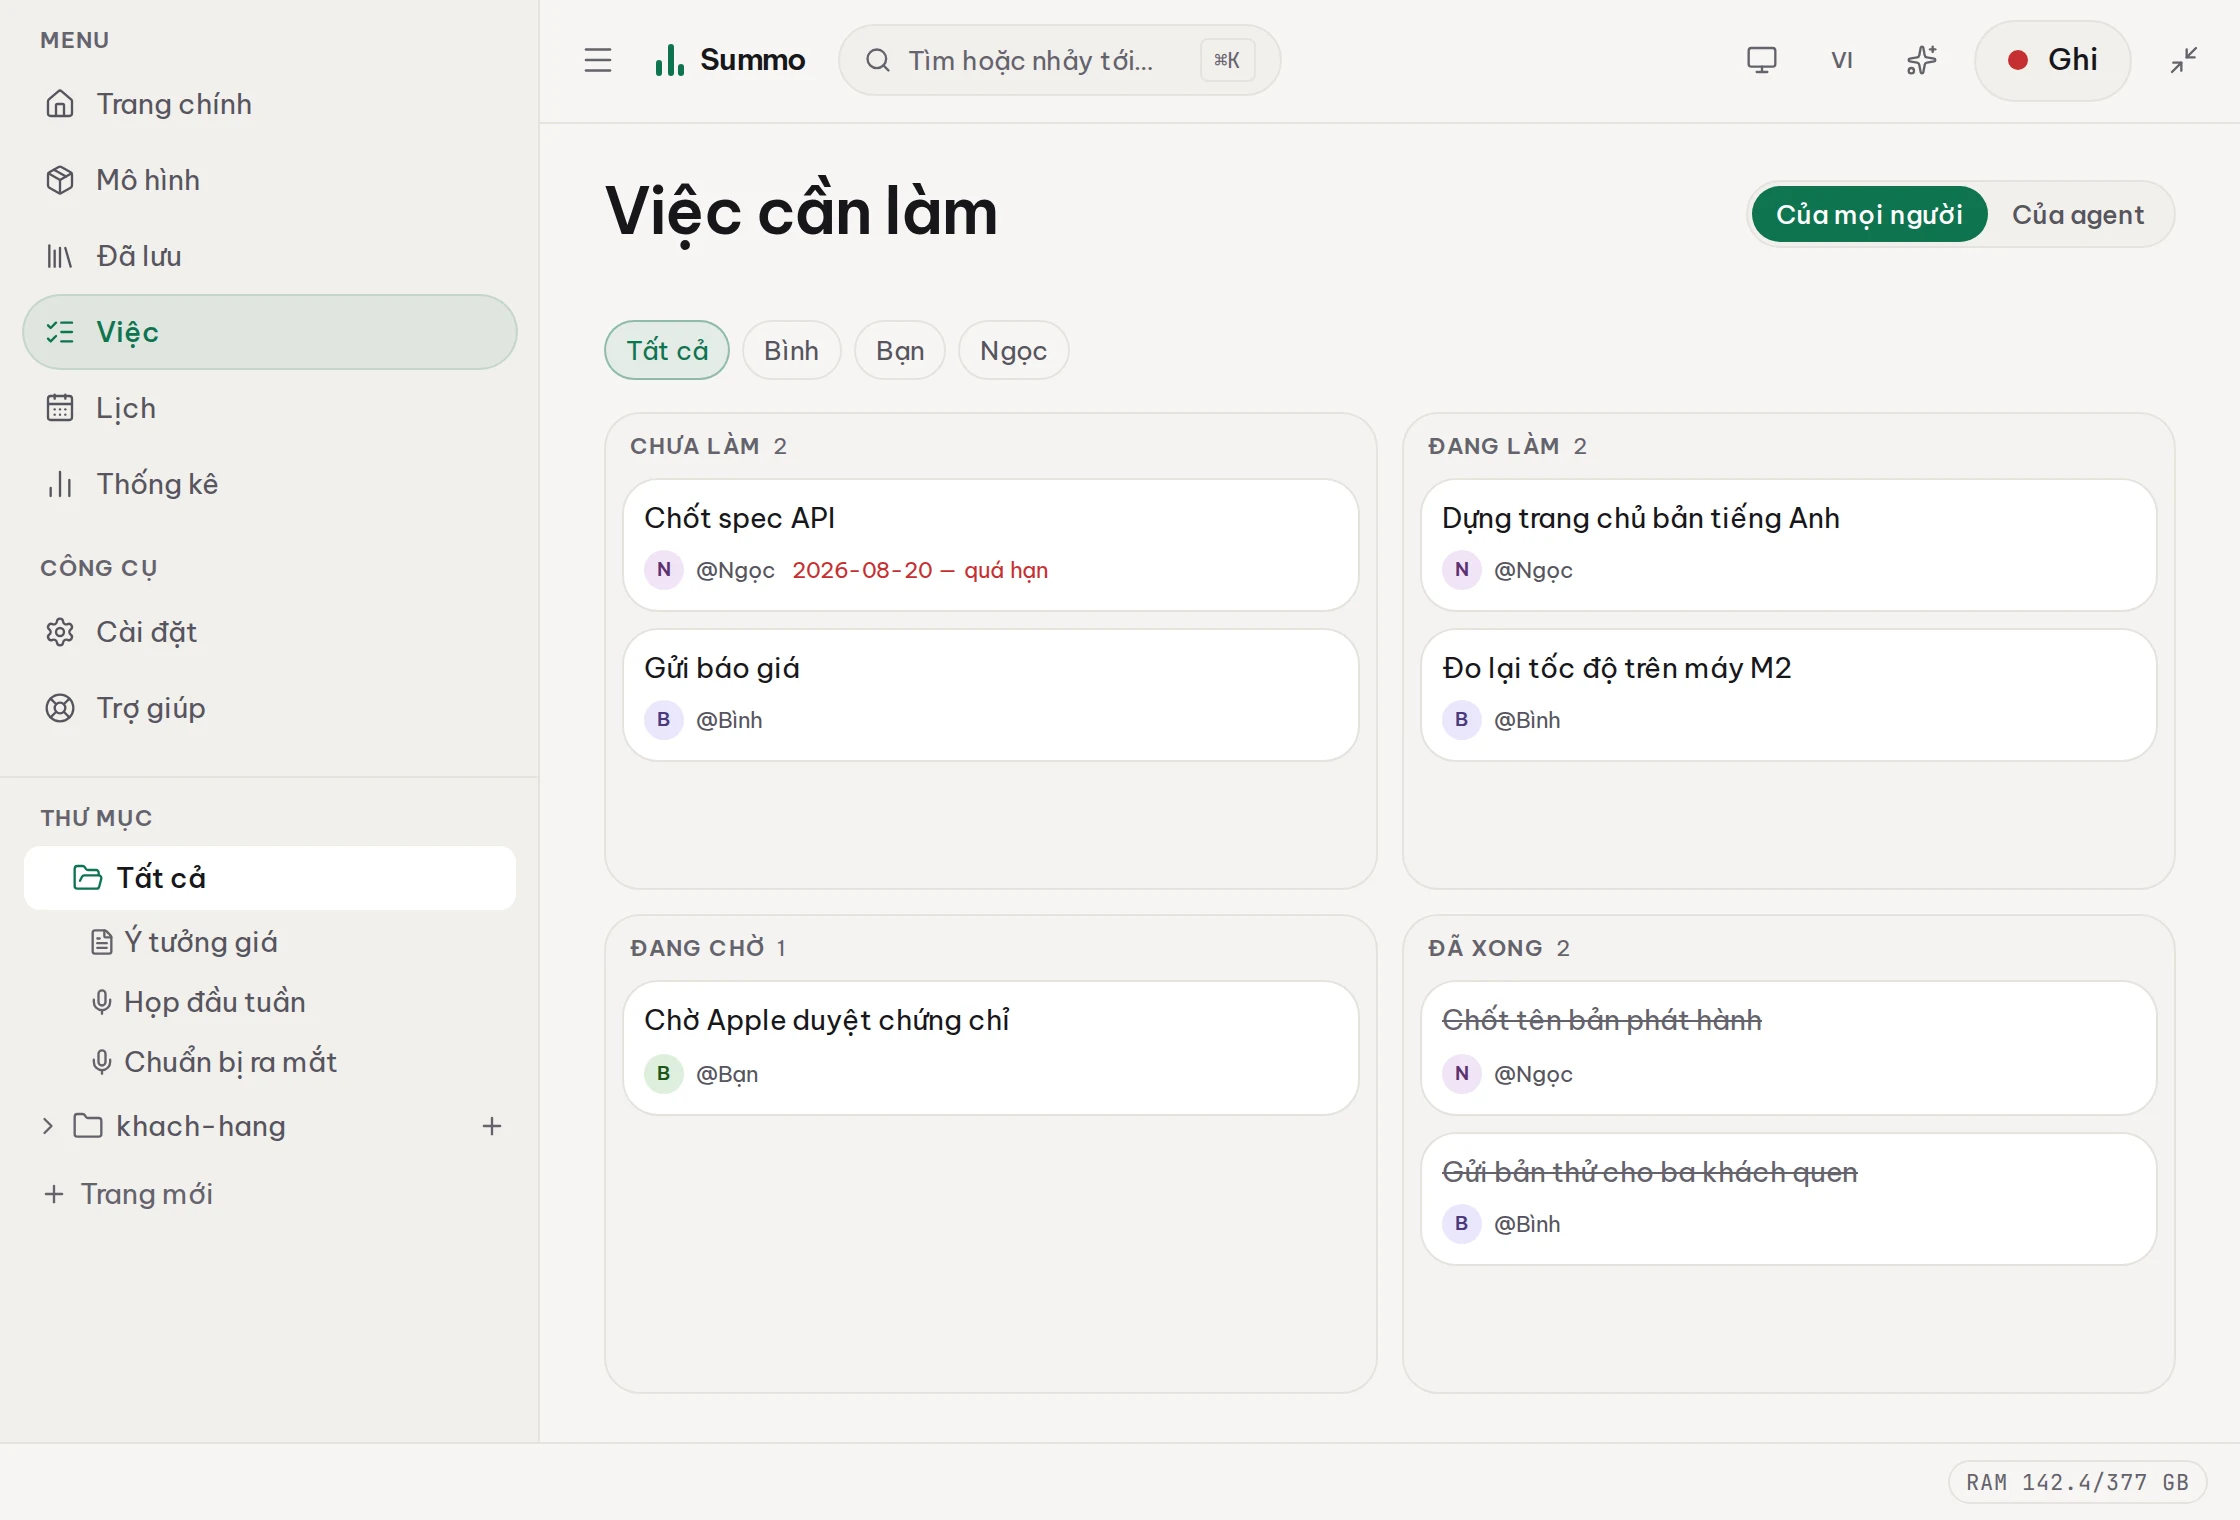Select Tất cả folder in Thư mục
The width and height of the screenshot is (2240, 1520).
click(x=270, y=878)
